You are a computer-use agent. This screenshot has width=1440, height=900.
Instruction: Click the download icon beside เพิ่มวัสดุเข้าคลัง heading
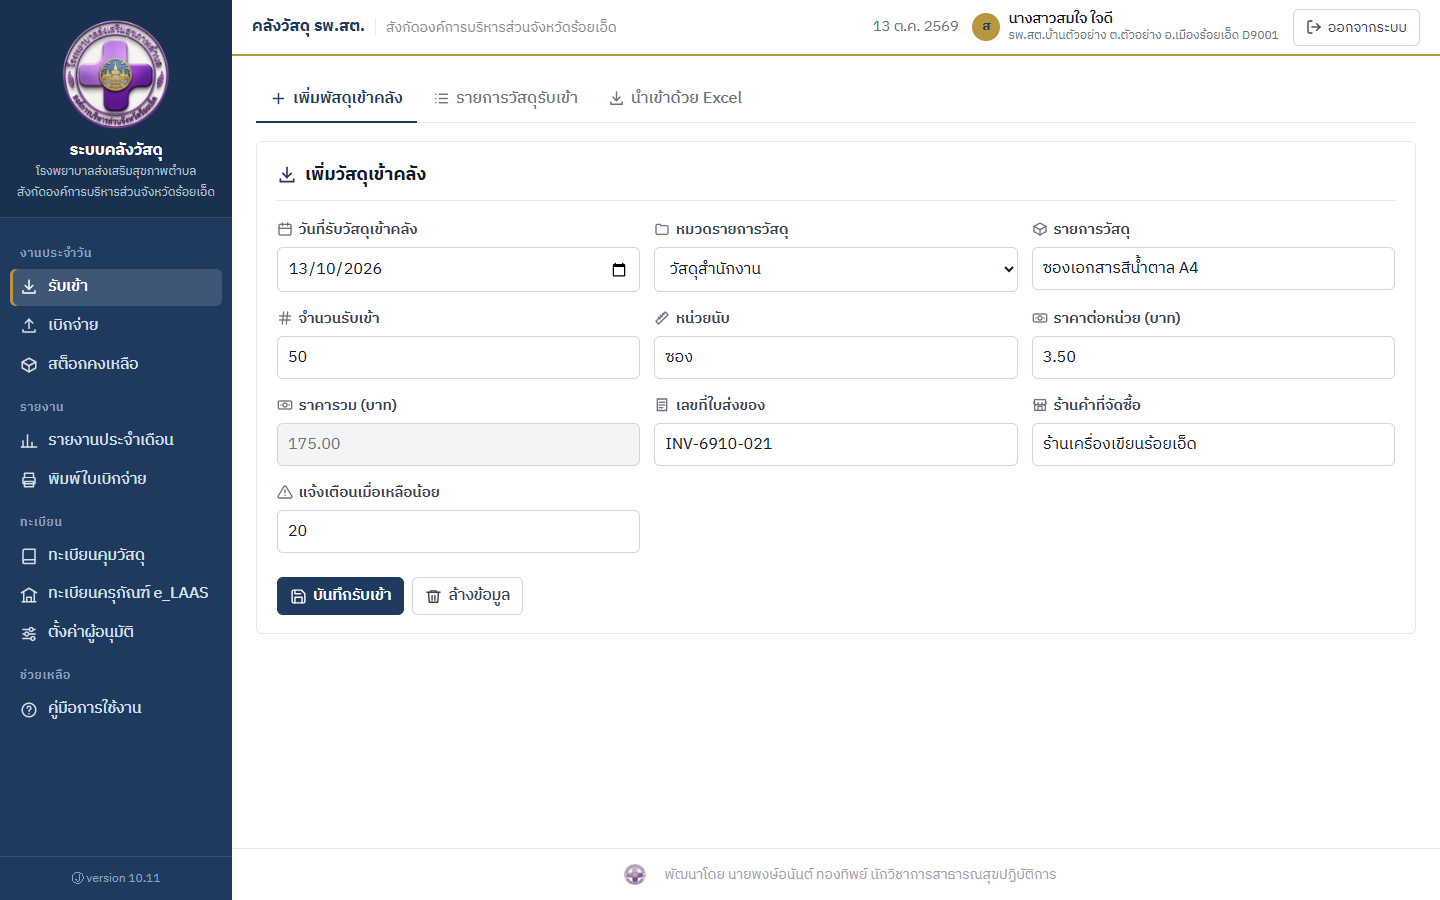287,175
